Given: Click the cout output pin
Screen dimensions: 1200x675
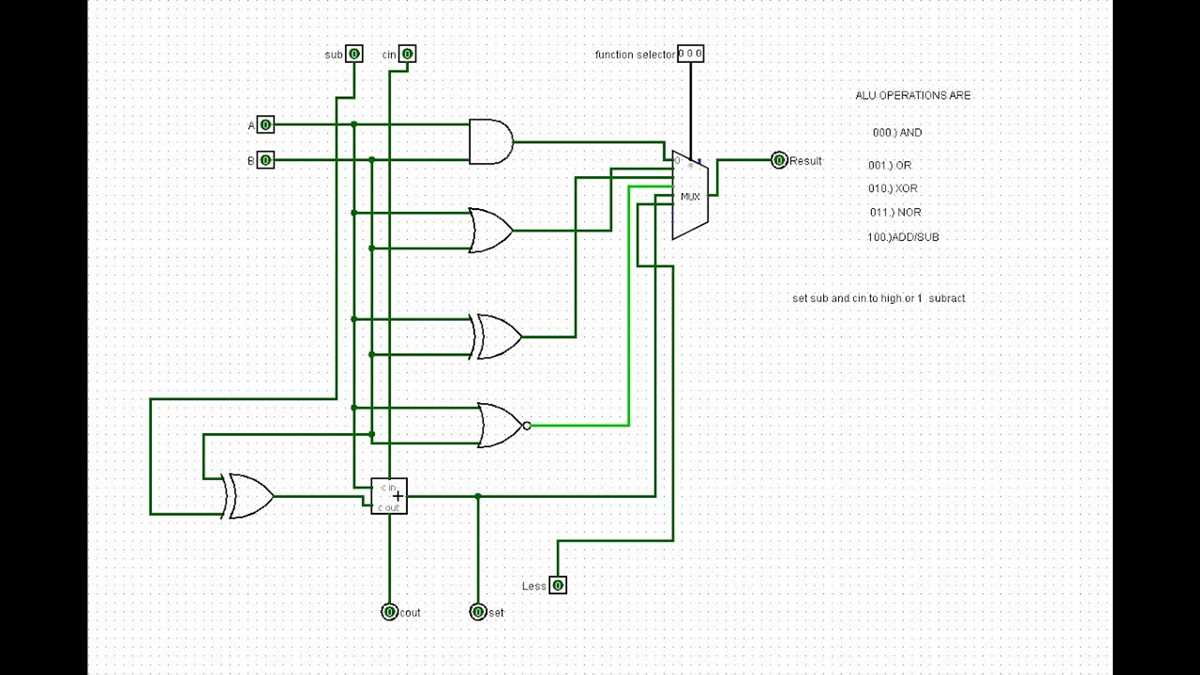Looking at the screenshot, I should click(x=389, y=611).
